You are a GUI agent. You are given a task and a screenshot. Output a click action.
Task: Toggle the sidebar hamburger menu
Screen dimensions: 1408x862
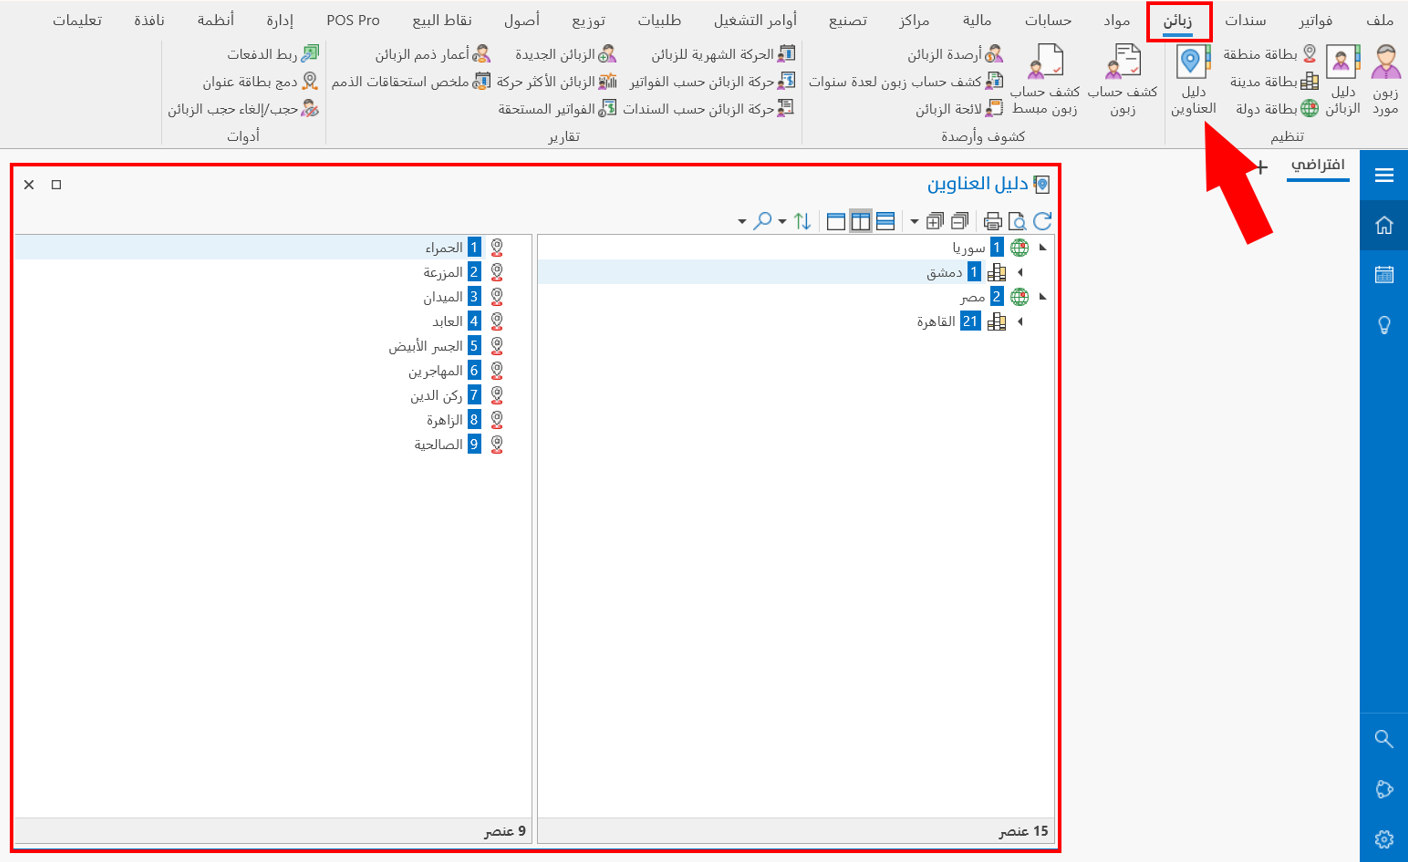(x=1385, y=174)
